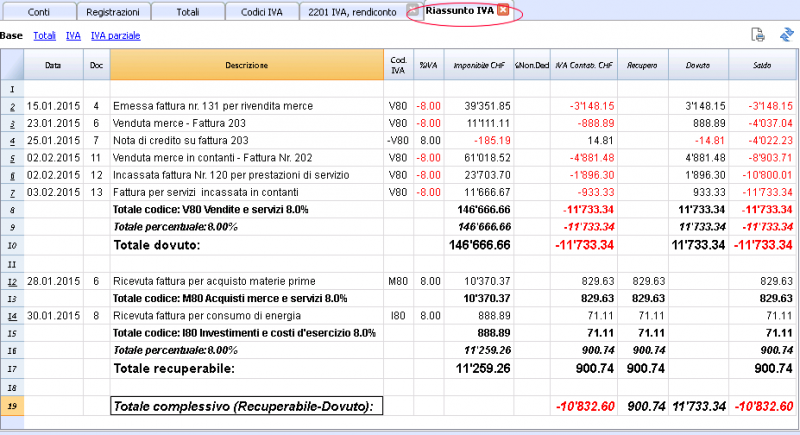Select row number 7 link
Screen dimensions: 800x435
12,193
